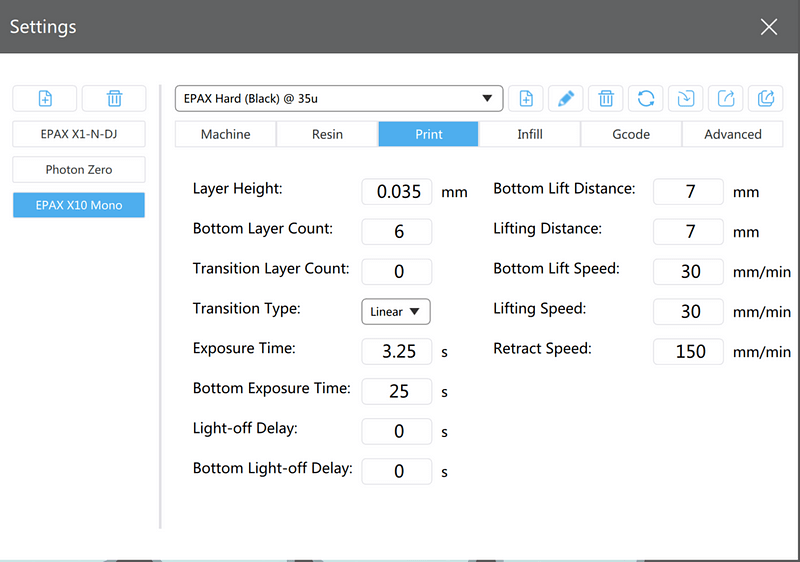
Task: Select the EPAX X1-N-DJ printer
Action: pos(79,134)
